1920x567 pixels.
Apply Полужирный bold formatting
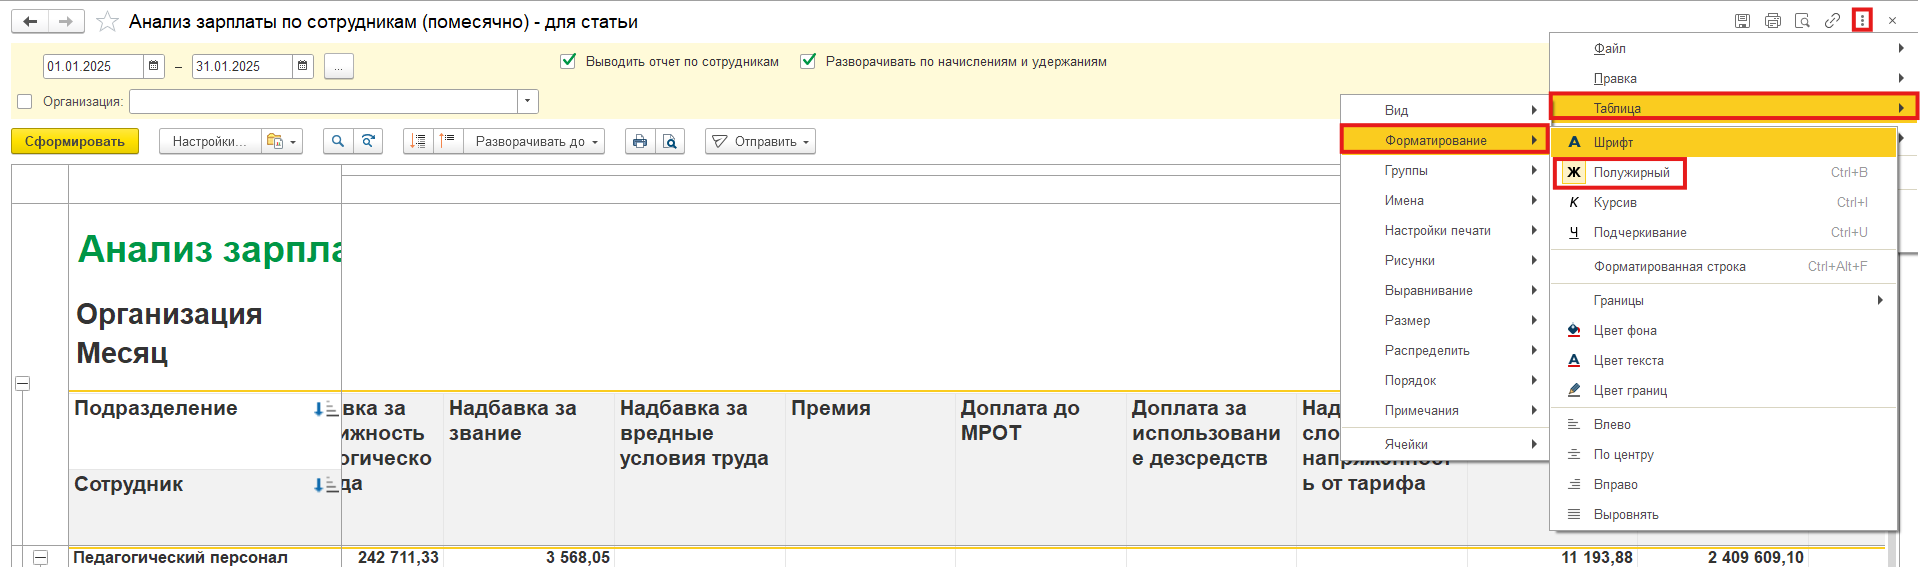1724,172
